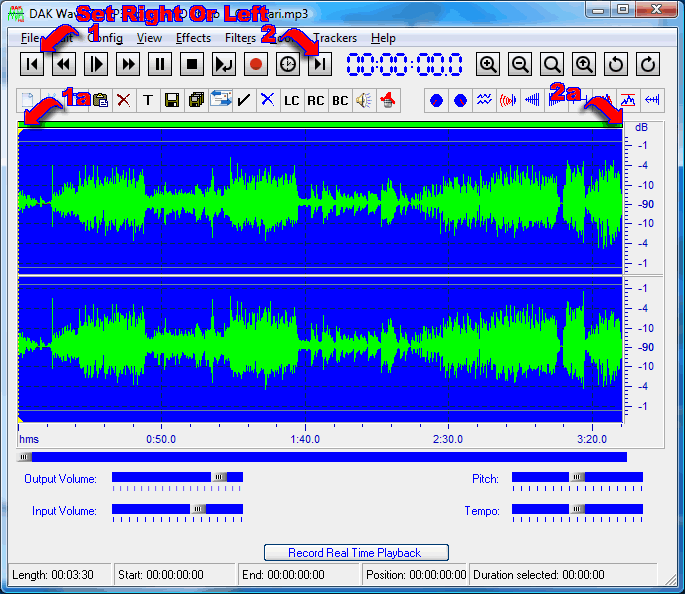The width and height of the screenshot is (685, 594).
Task: Click the 2:30.0 time ruler mark
Action: point(448,439)
